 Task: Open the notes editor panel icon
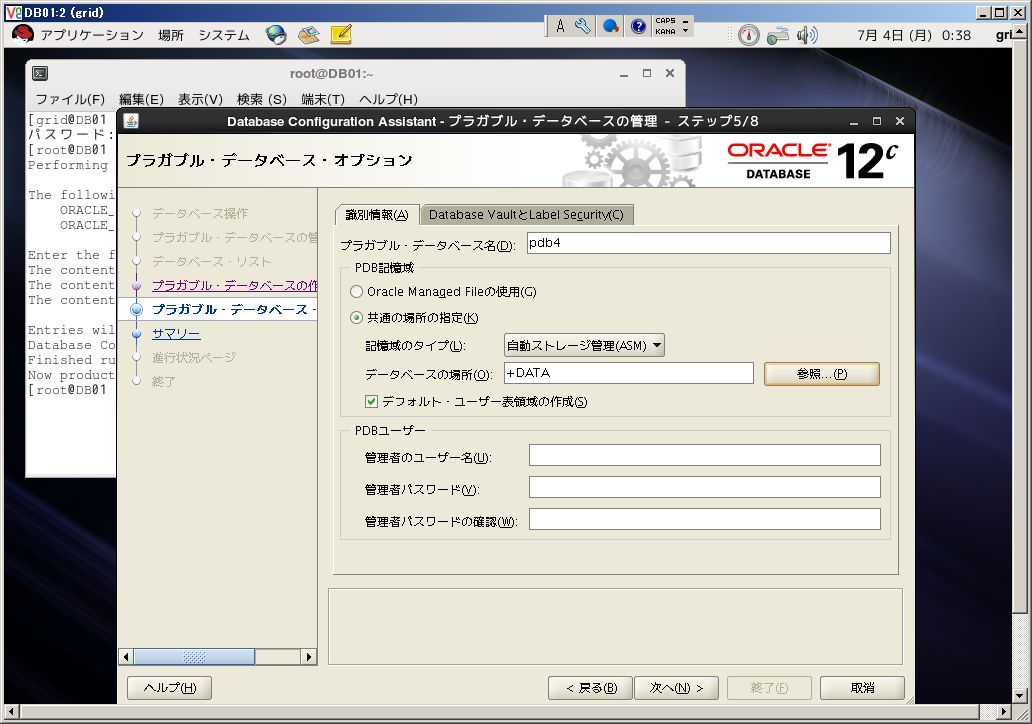(x=341, y=34)
